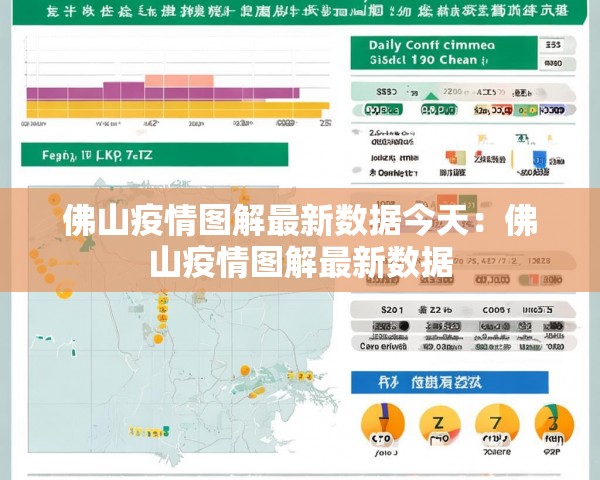The image size is (600, 480).
Task: Click the green banner ending in 'LKP, 7cTZ'
Action: pos(155,155)
